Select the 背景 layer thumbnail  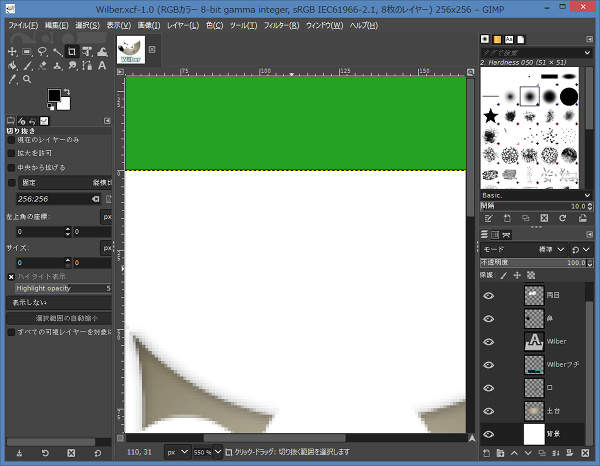535,433
